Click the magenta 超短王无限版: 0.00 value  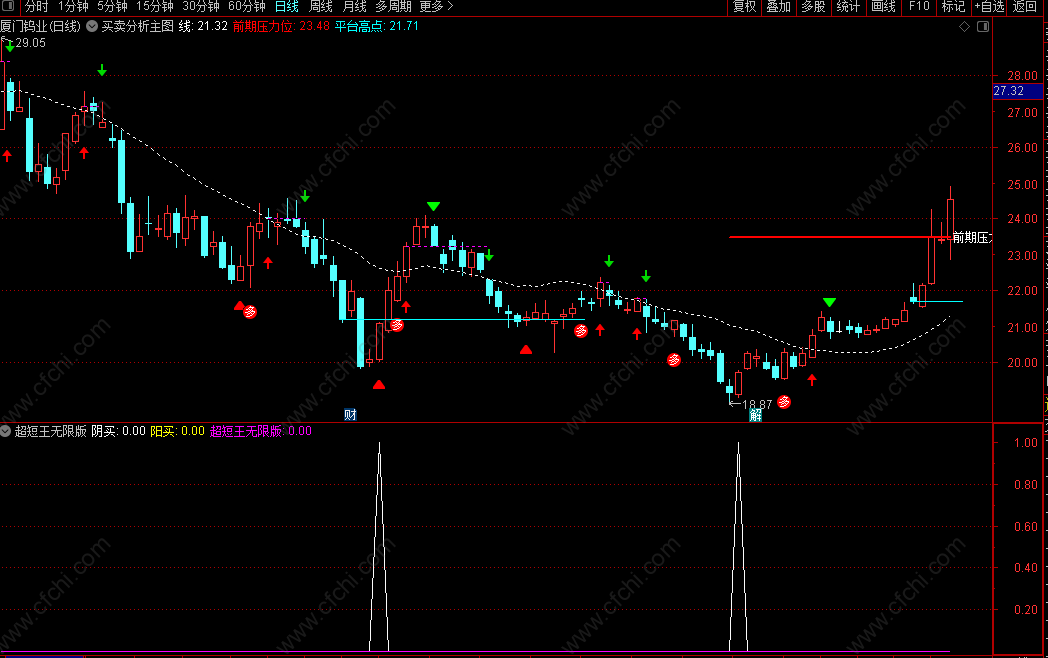point(261,431)
